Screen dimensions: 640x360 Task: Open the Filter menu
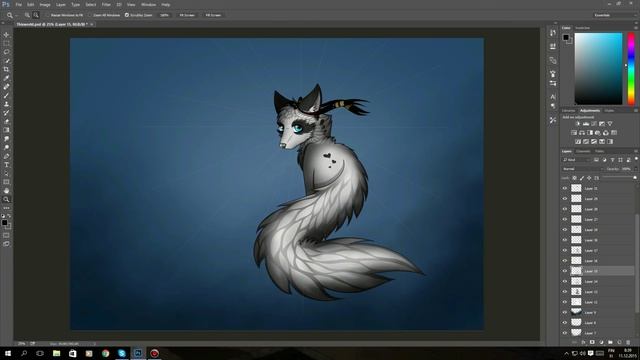(x=106, y=4)
